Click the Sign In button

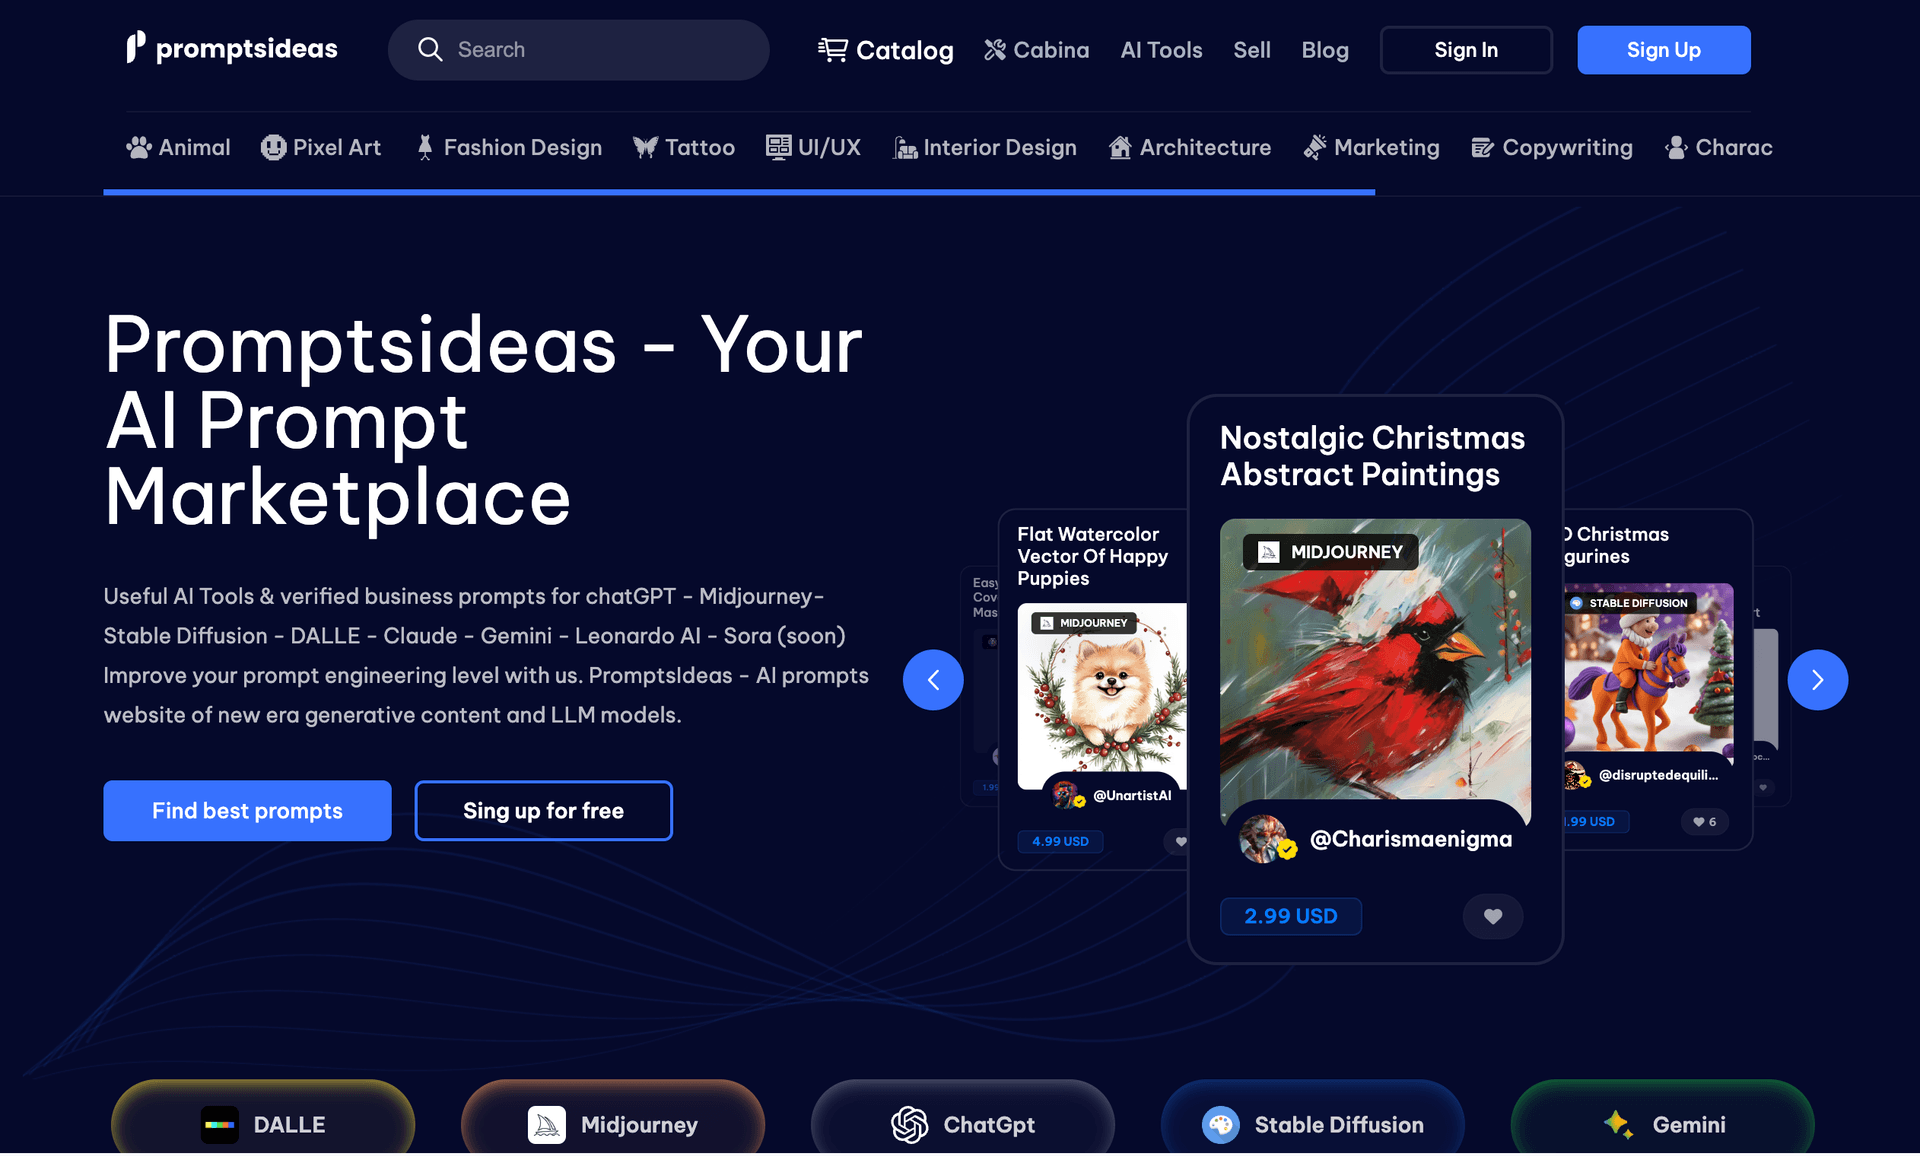(x=1466, y=50)
